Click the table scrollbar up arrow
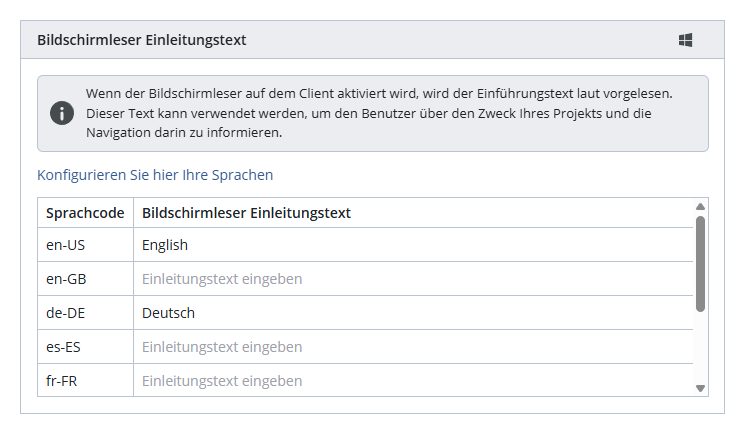This screenshot has height=434, width=745. click(700, 207)
